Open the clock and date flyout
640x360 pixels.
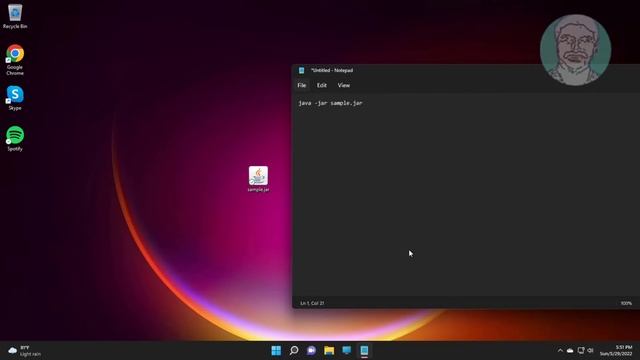pos(616,351)
